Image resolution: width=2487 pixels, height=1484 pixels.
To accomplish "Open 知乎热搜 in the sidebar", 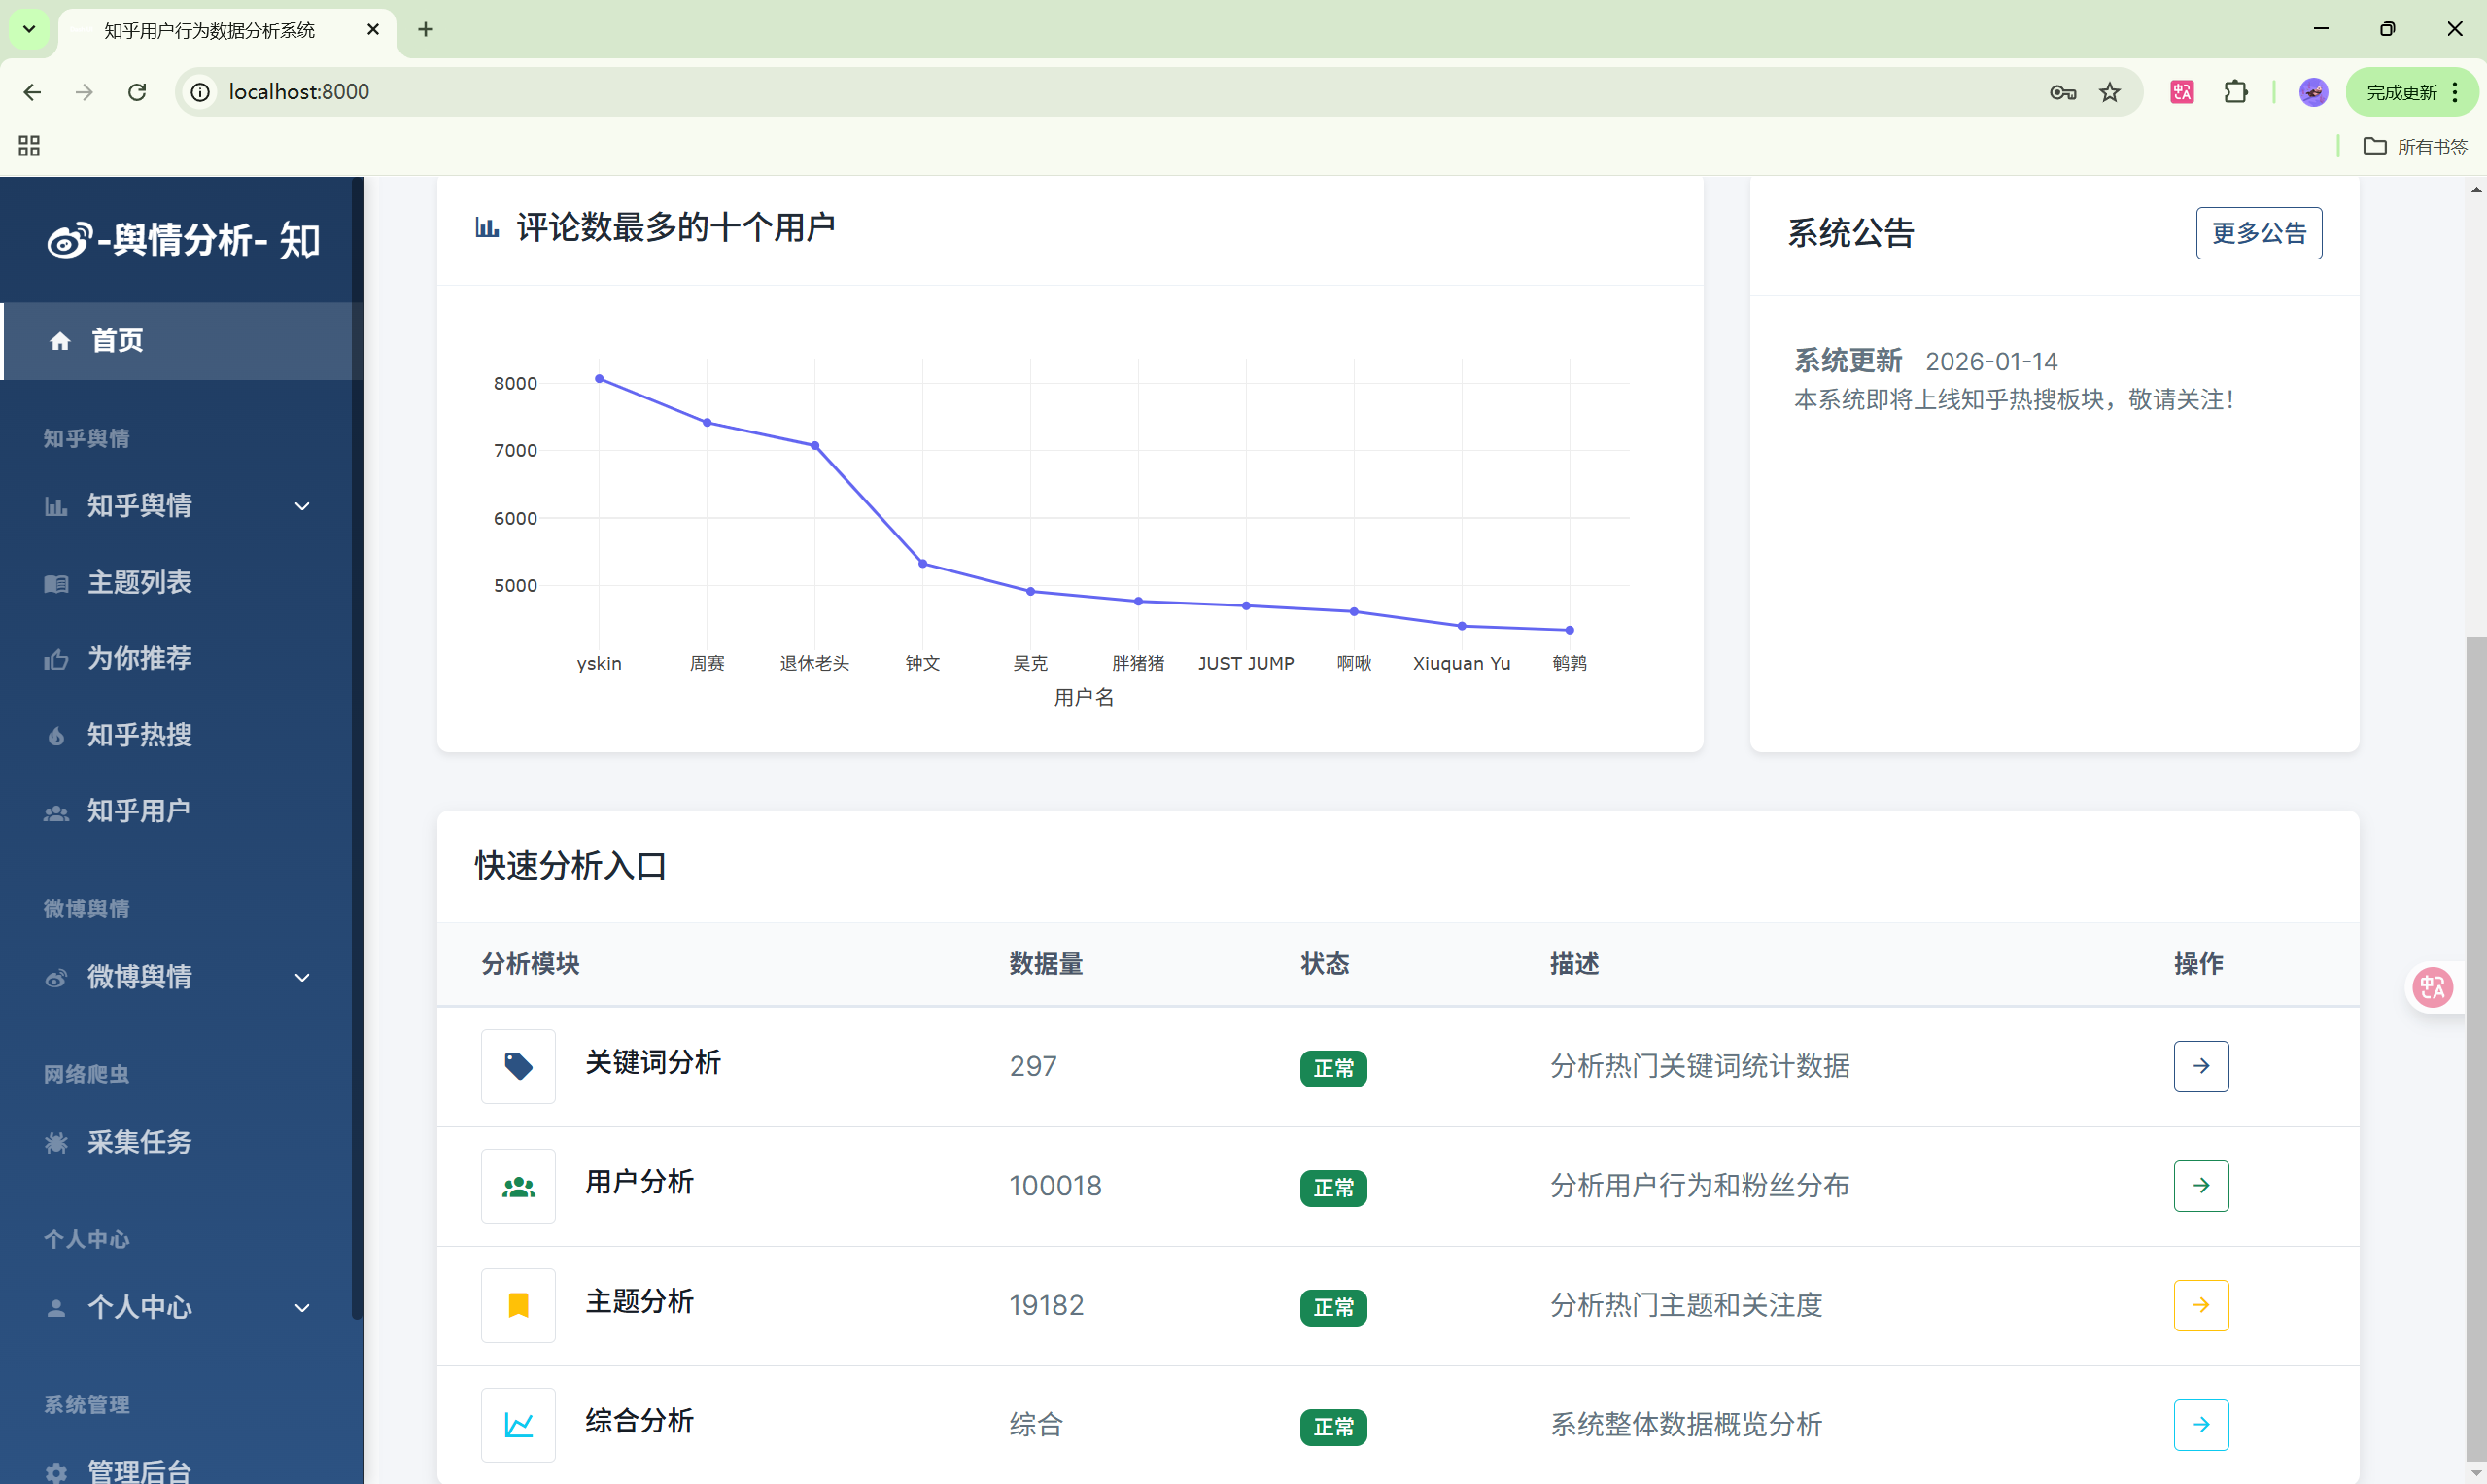I will pyautogui.click(x=139, y=735).
